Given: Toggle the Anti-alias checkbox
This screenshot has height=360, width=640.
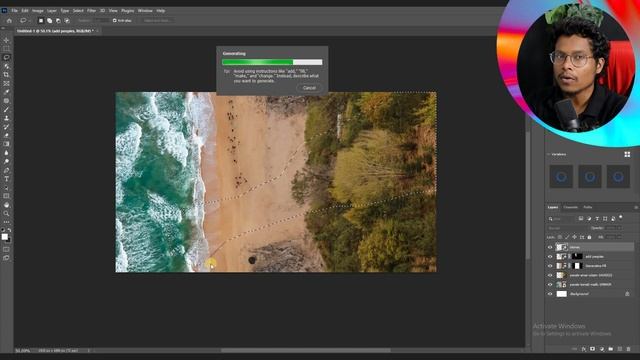Looking at the screenshot, I should (115, 21).
